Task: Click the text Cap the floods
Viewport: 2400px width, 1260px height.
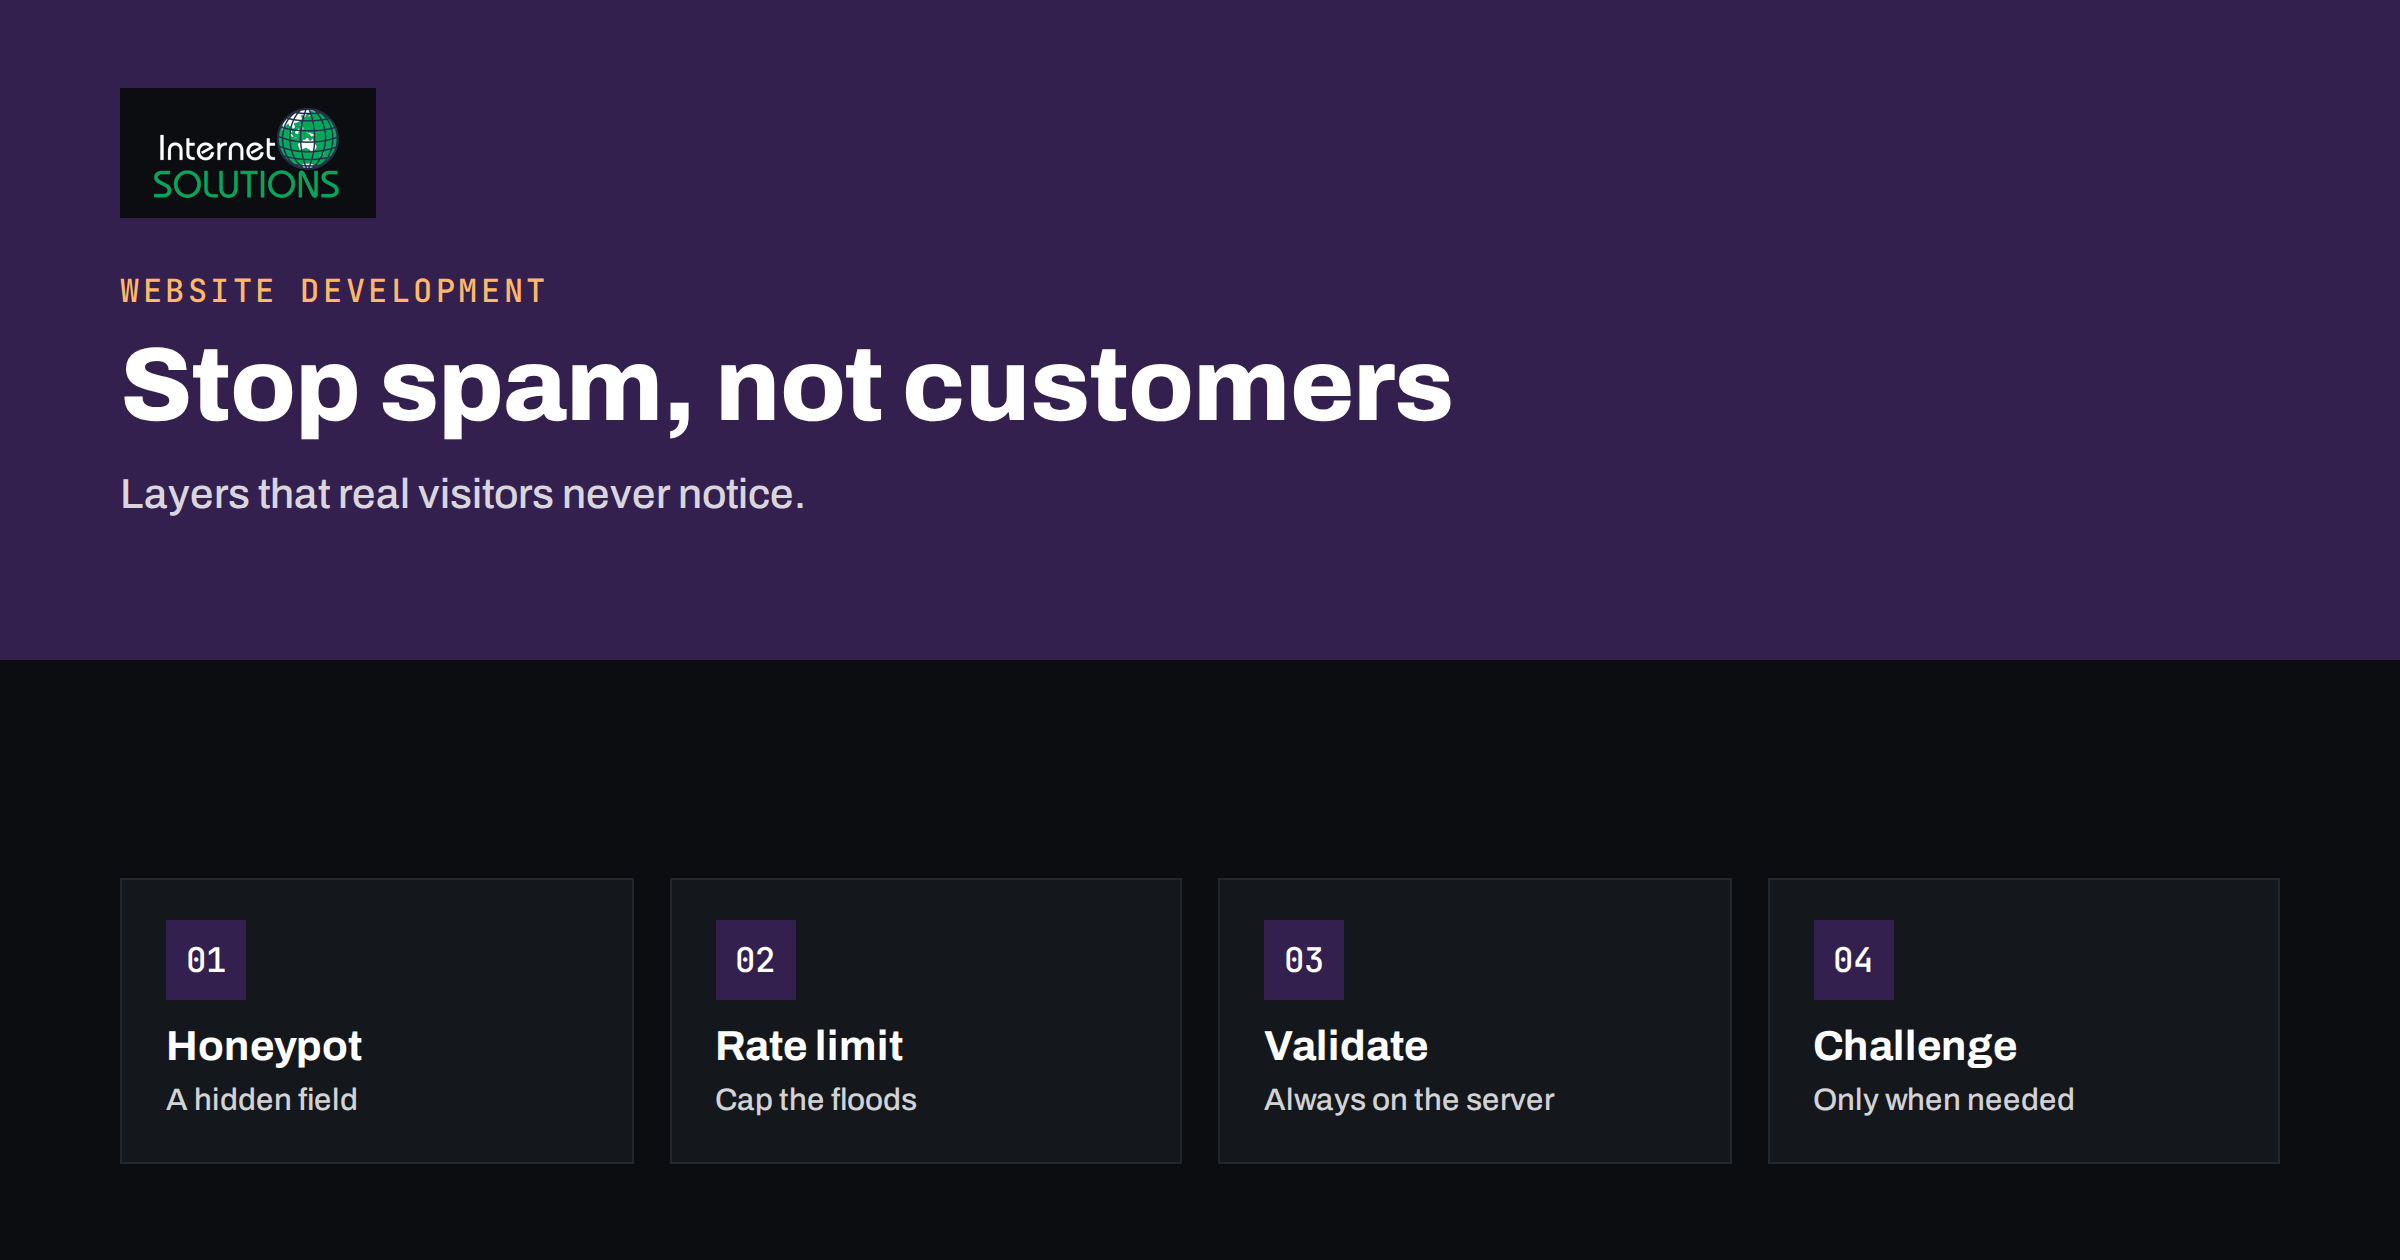Action: (816, 1100)
